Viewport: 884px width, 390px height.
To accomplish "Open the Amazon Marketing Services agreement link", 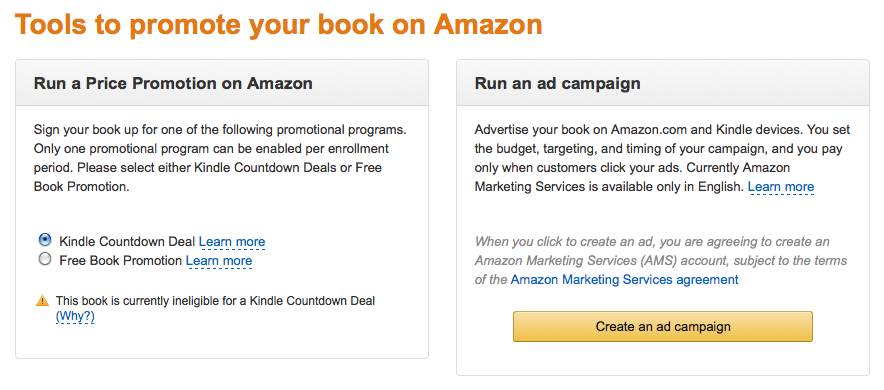I will coord(624,279).
